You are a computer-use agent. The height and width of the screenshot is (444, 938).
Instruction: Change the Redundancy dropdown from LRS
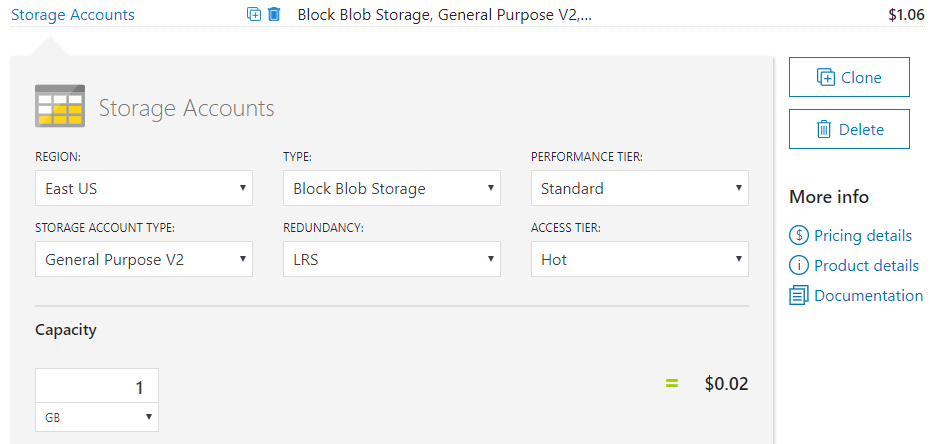pos(392,260)
